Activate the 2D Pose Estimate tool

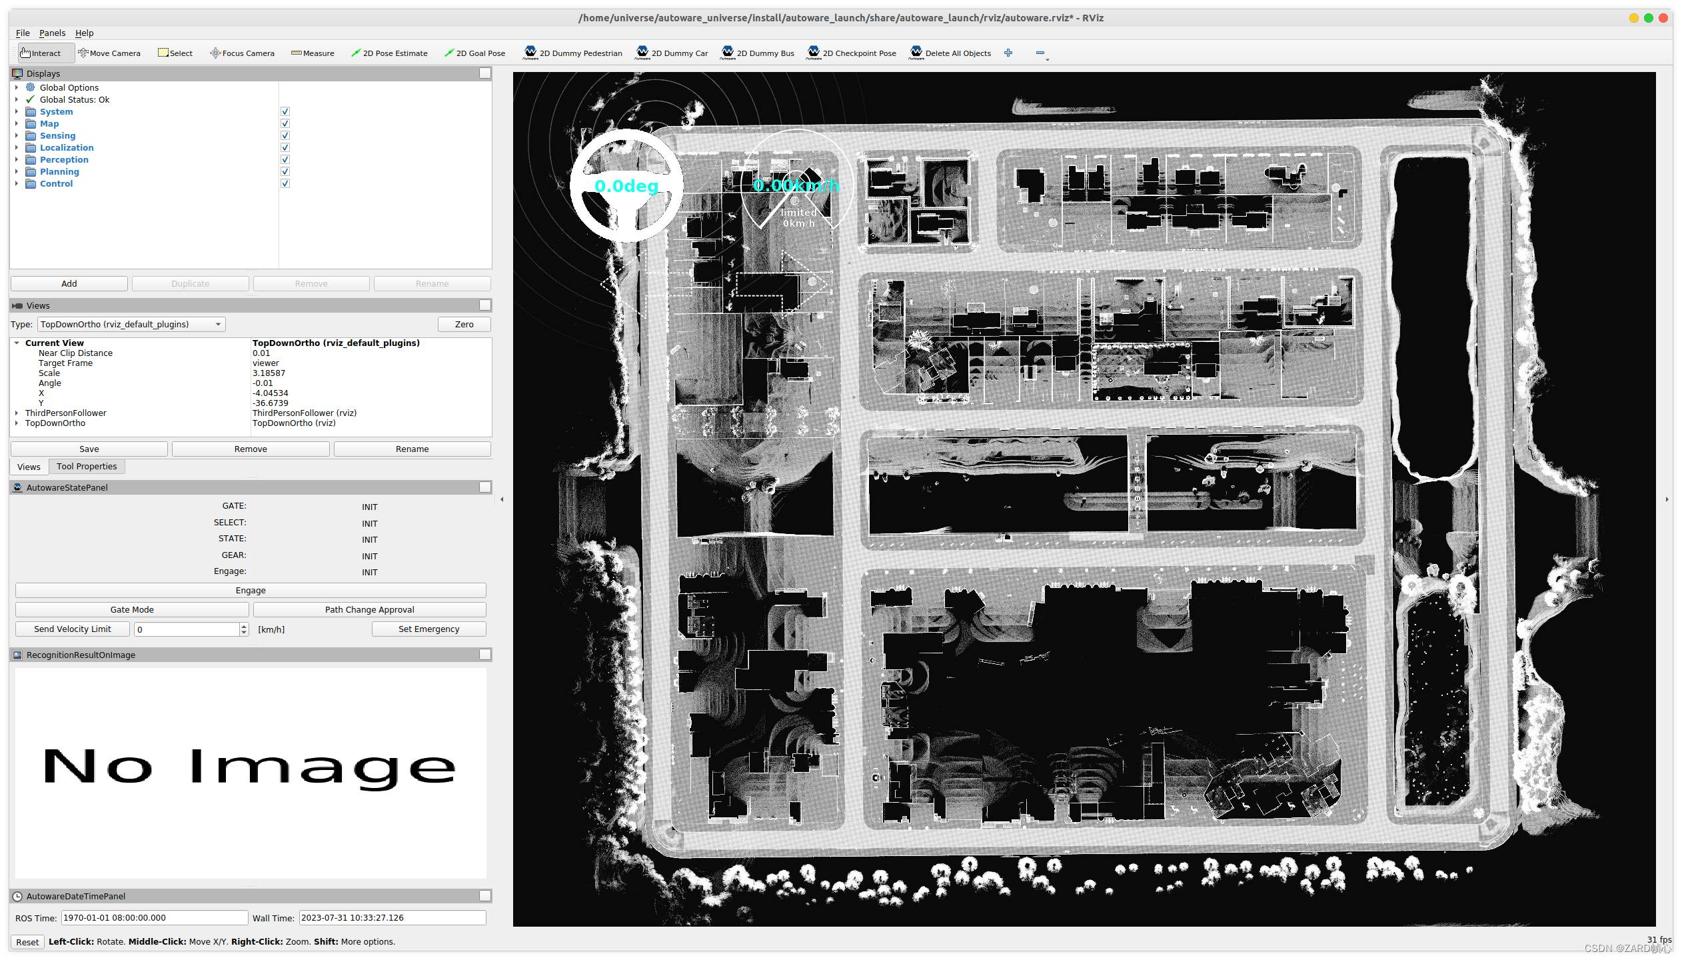tap(389, 53)
